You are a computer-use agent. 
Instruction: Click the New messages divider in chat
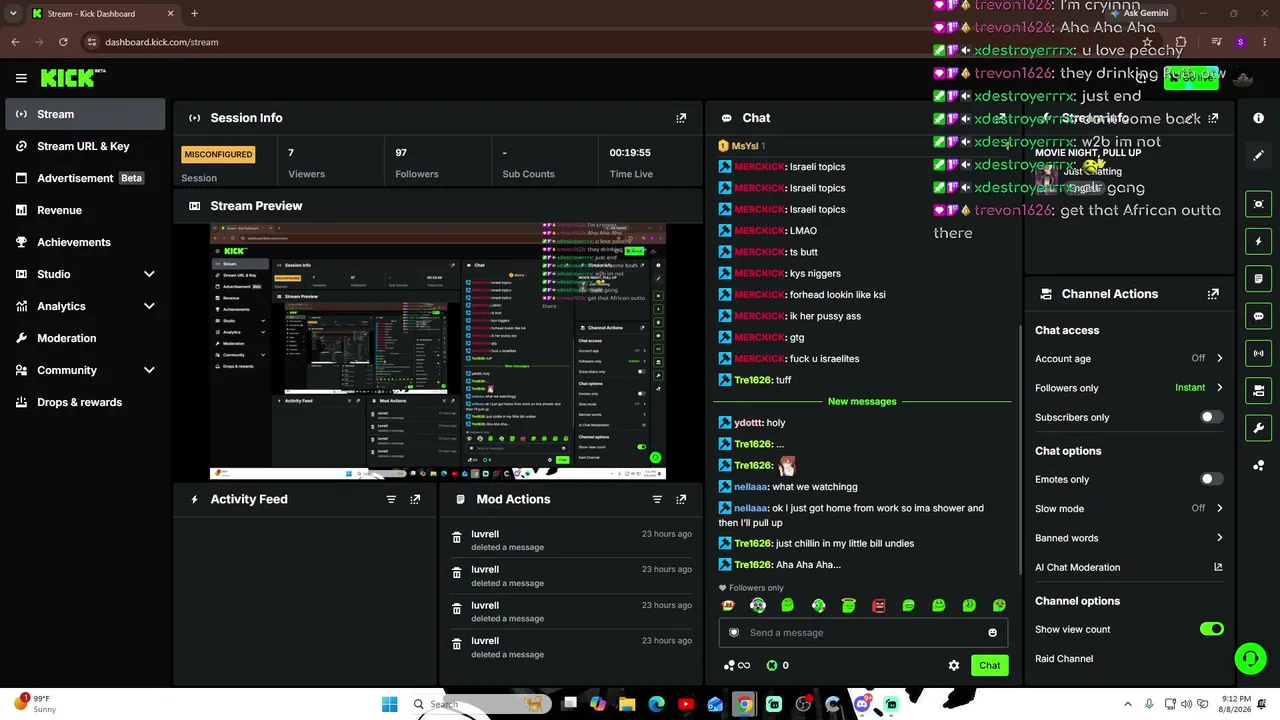pyautogui.click(x=862, y=401)
